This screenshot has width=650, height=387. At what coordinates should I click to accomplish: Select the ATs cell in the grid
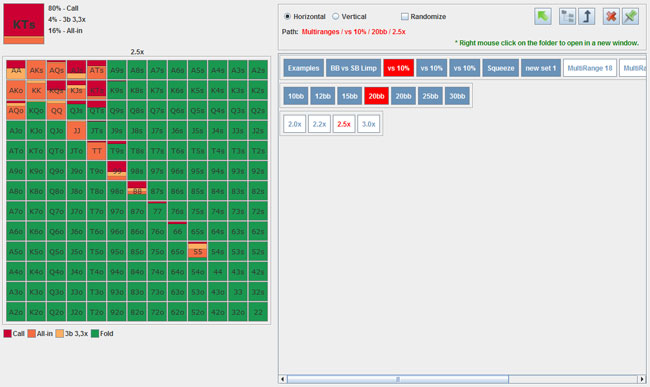click(97, 70)
